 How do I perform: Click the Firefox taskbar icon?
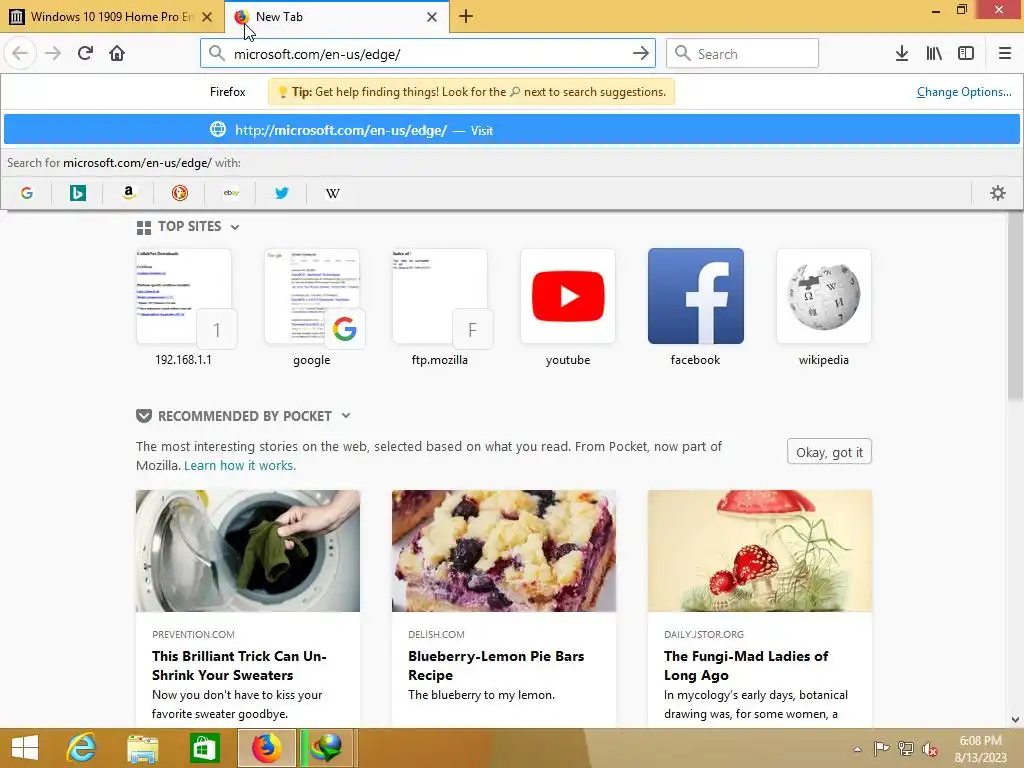click(x=266, y=748)
